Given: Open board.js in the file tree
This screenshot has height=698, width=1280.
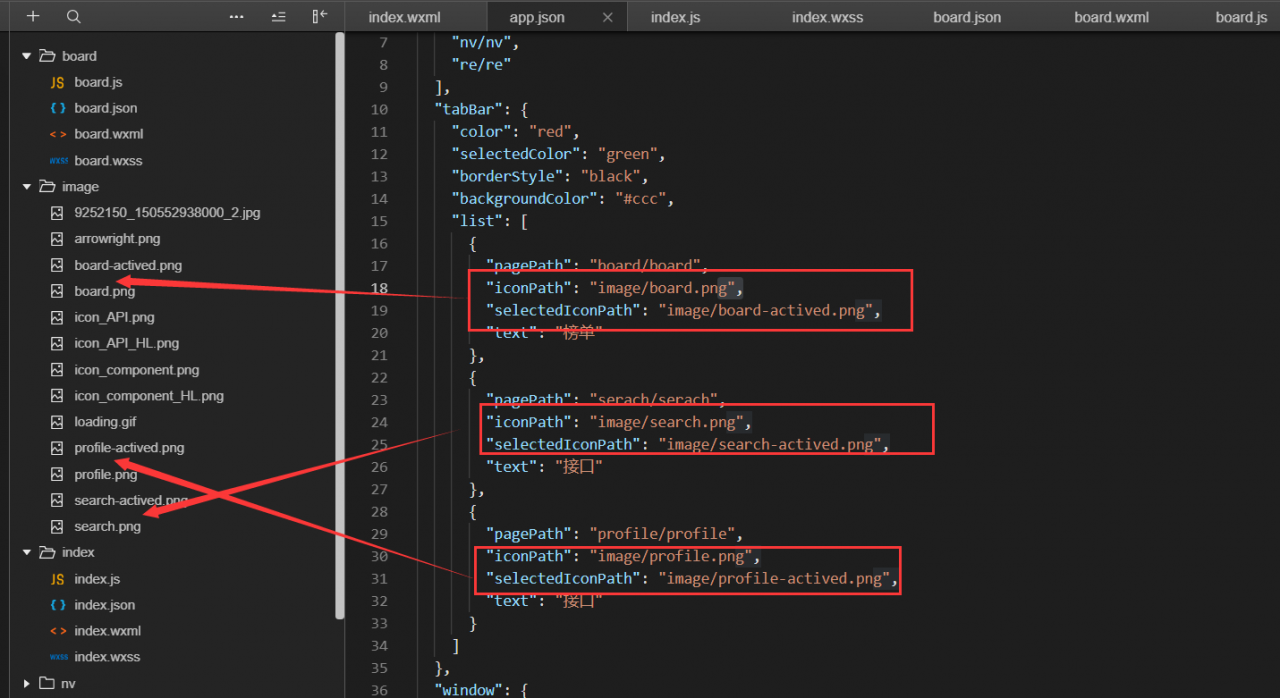Looking at the screenshot, I should [x=98, y=82].
